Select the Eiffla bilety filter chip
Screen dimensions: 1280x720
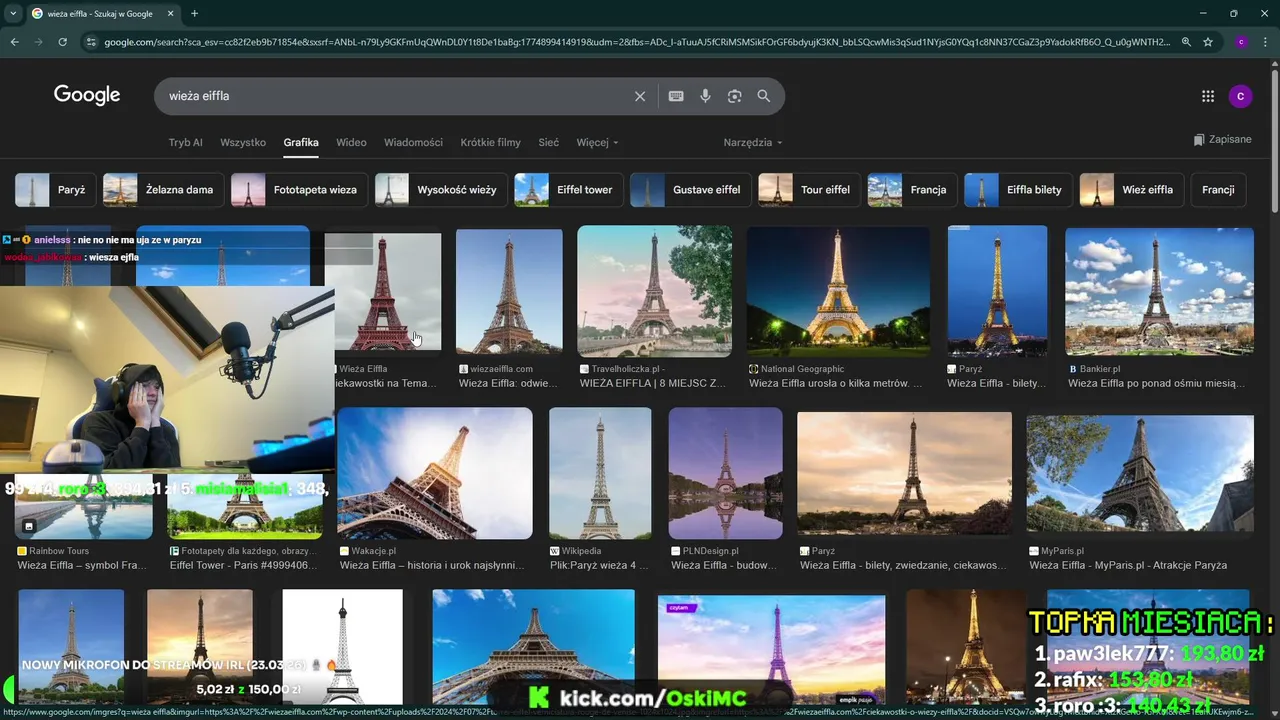1019,190
